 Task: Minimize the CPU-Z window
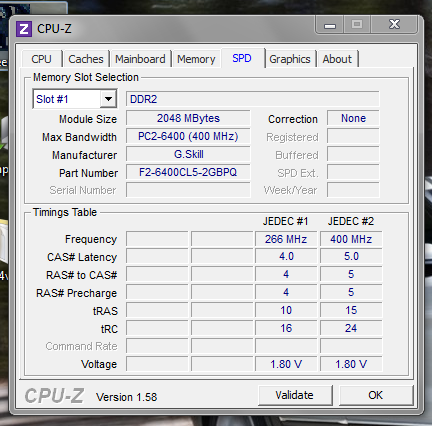330,25
